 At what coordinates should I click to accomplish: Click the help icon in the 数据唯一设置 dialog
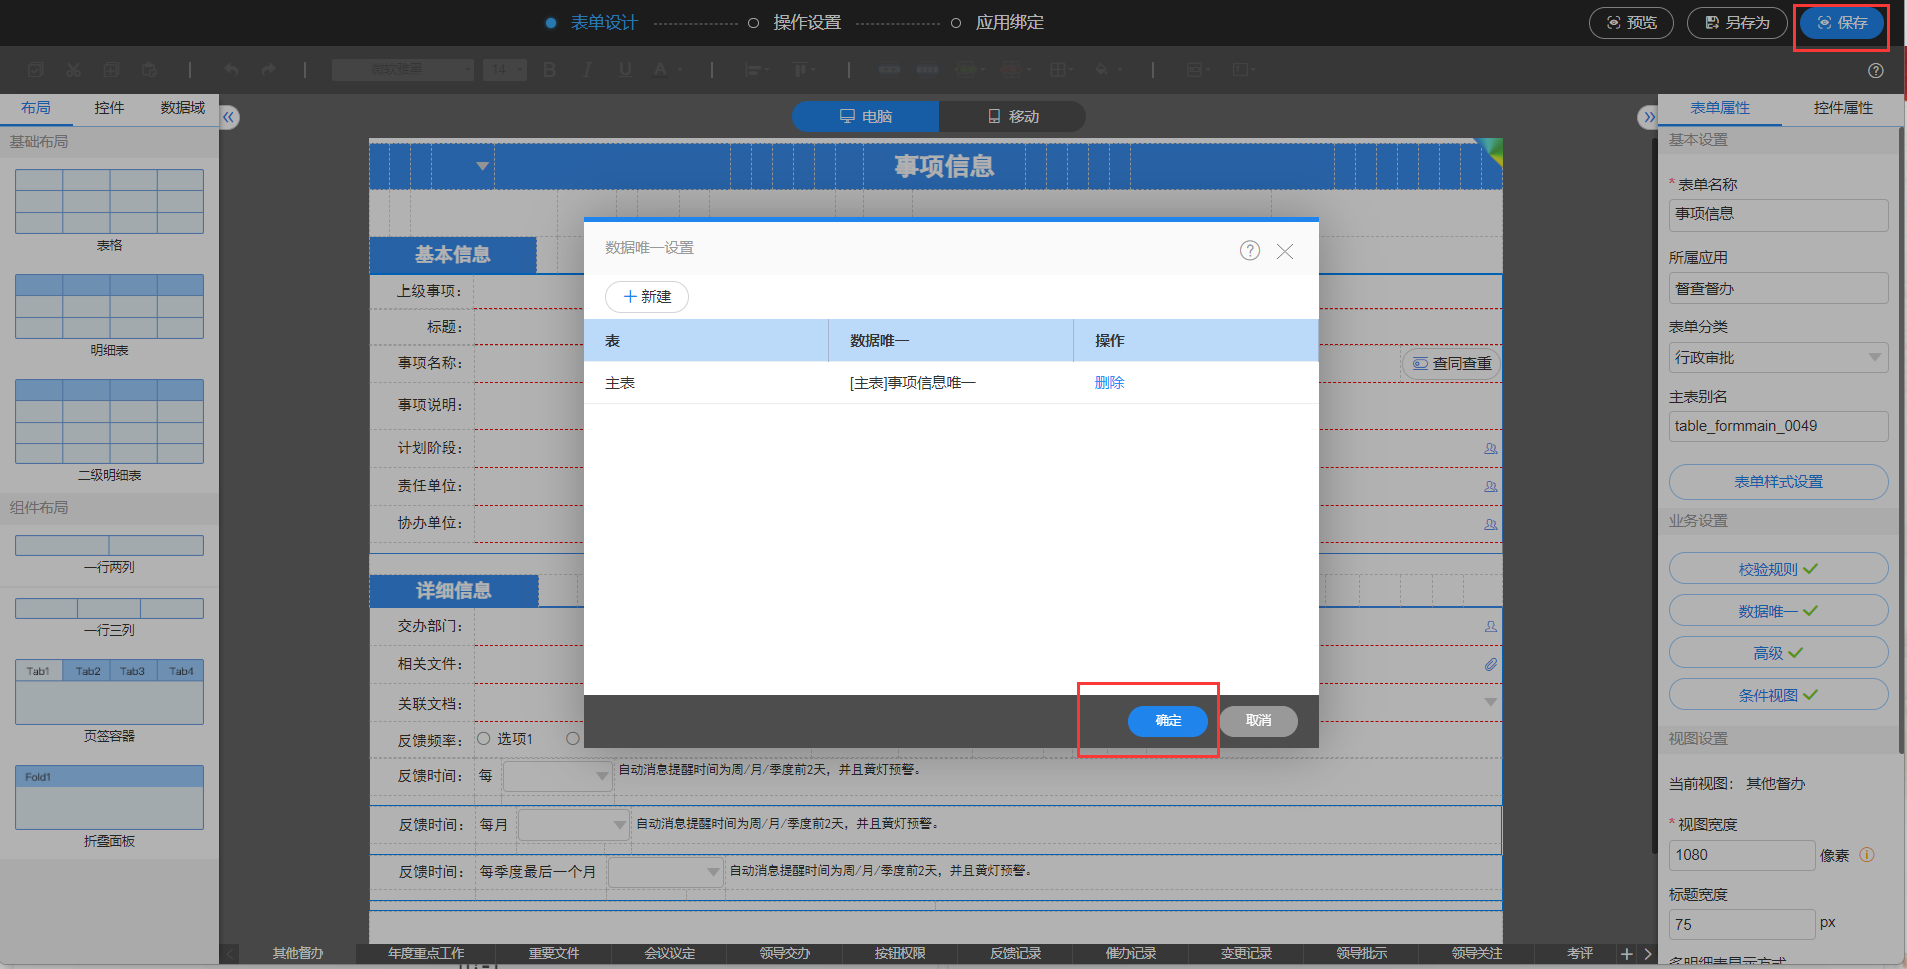point(1249,251)
